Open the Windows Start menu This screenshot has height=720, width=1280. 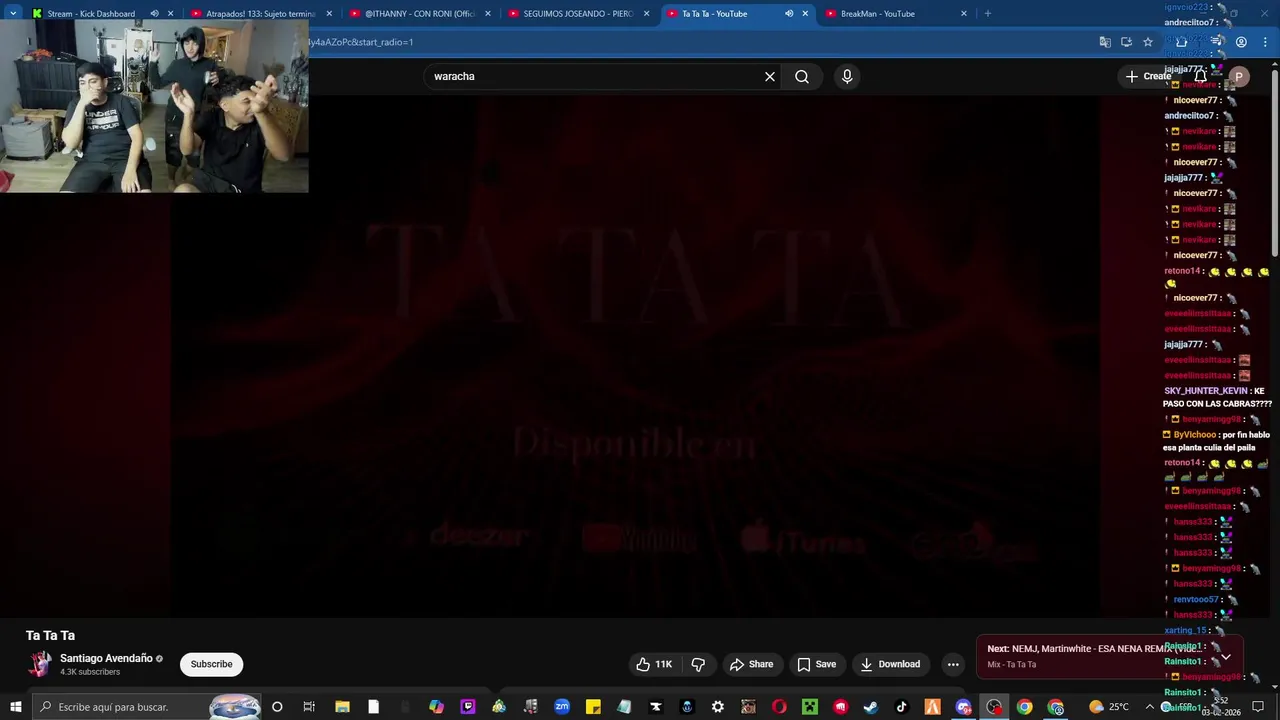(x=15, y=707)
